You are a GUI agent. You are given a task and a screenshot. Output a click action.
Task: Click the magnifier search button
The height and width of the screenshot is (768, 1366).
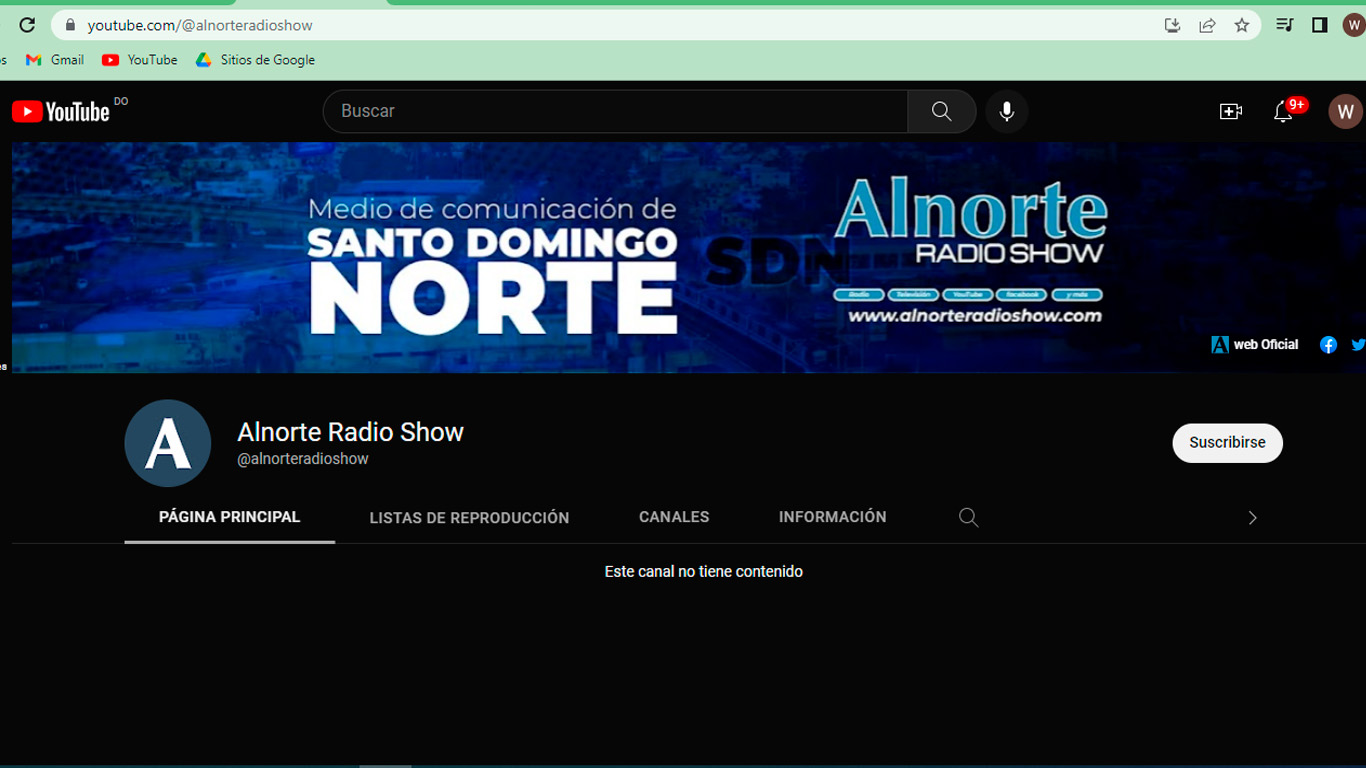(942, 111)
